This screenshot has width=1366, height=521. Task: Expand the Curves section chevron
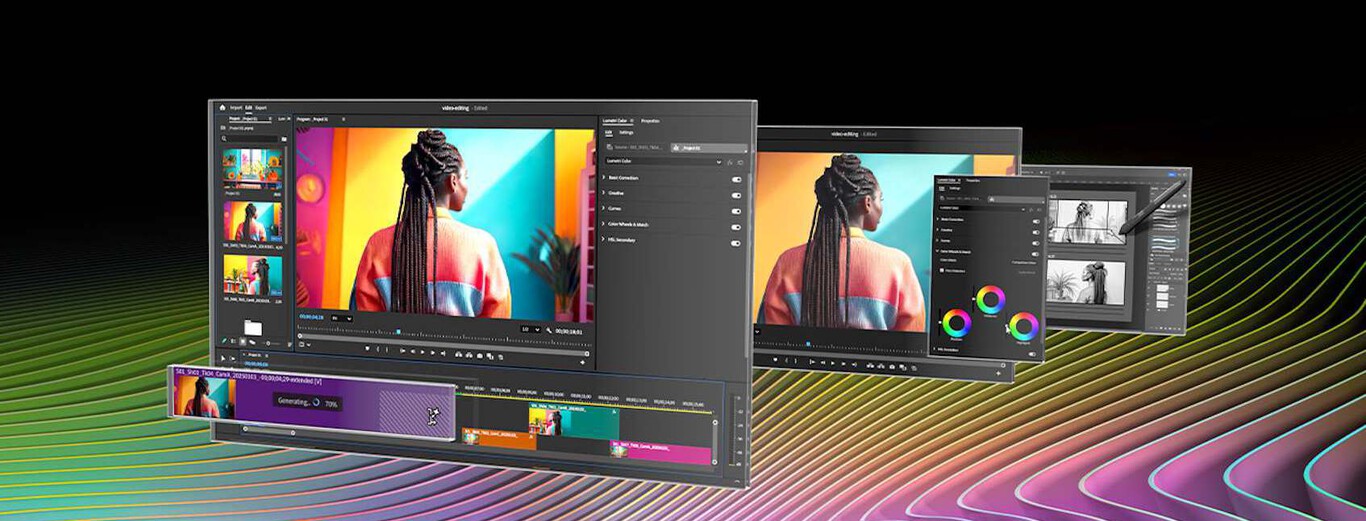click(x=604, y=208)
